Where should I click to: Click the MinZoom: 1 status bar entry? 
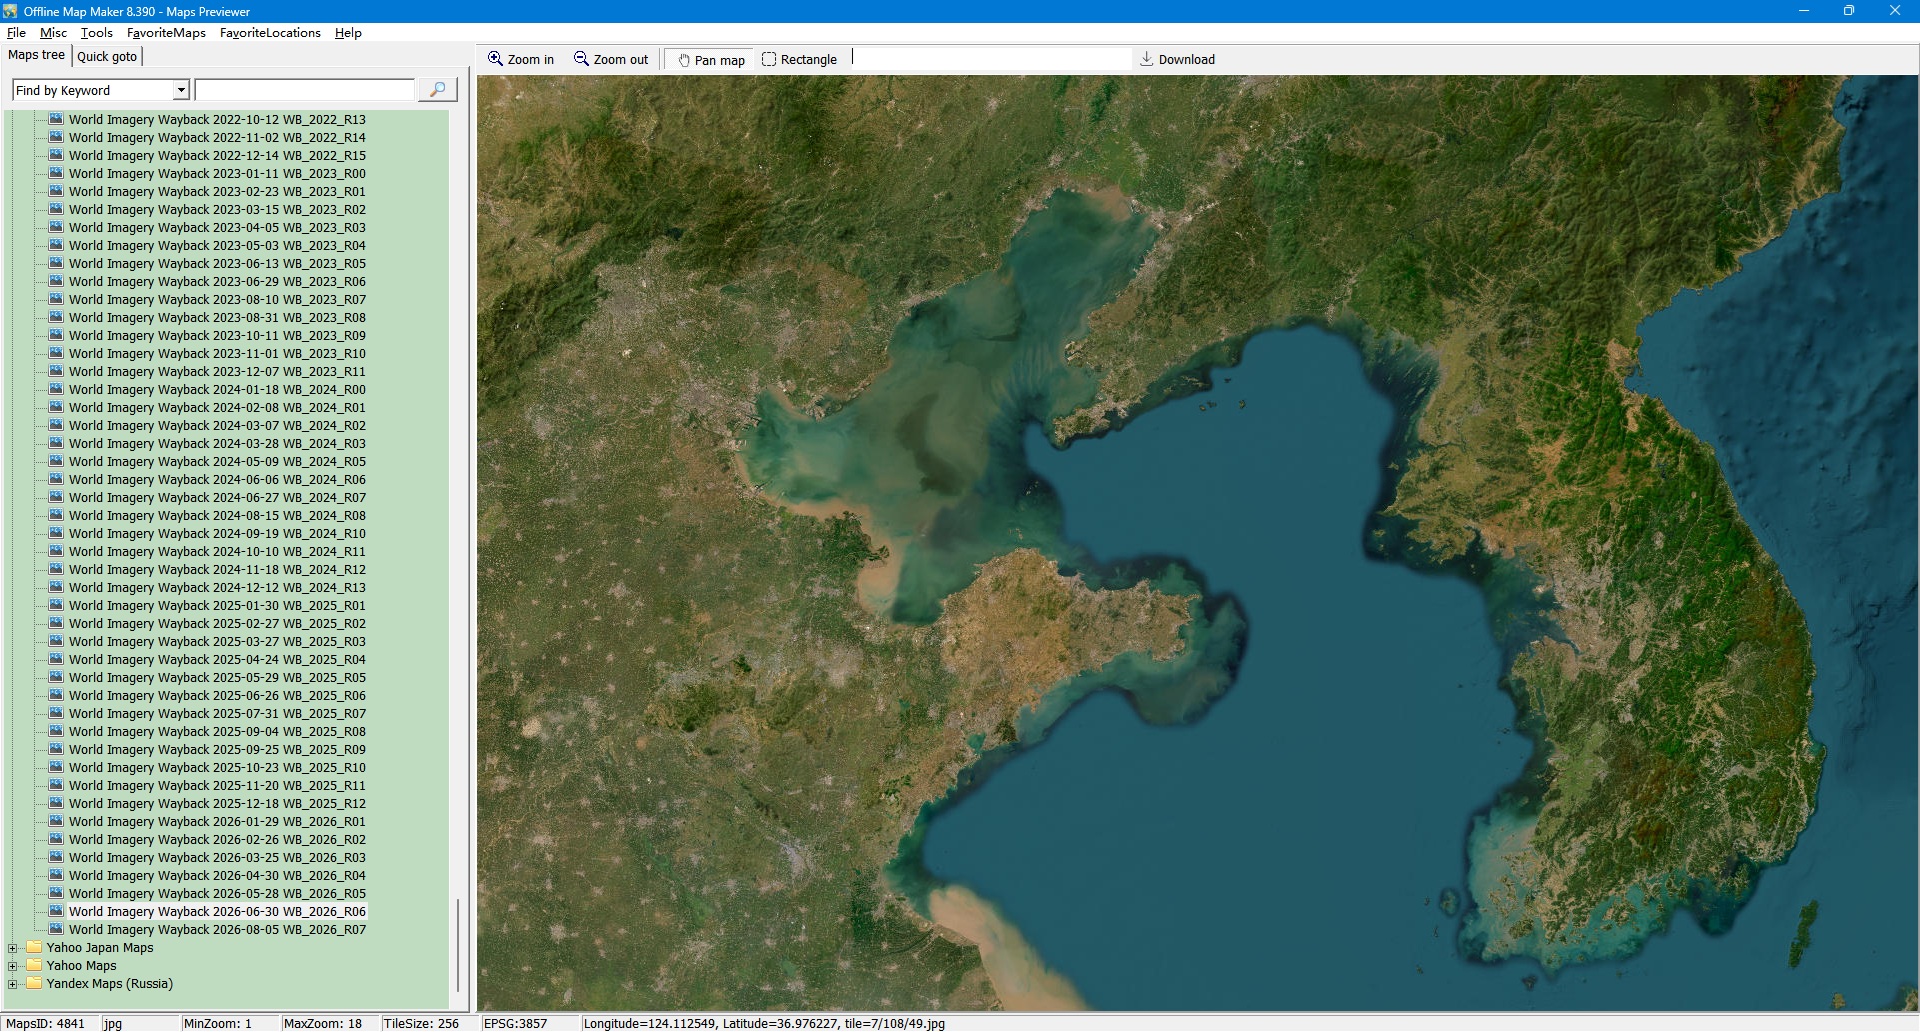(x=229, y=1023)
